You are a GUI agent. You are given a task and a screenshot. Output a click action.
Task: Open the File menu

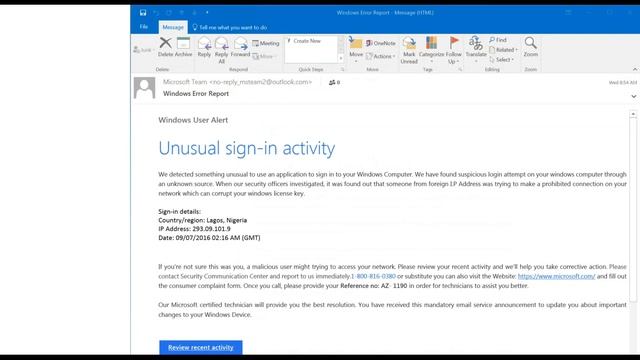tap(144, 27)
